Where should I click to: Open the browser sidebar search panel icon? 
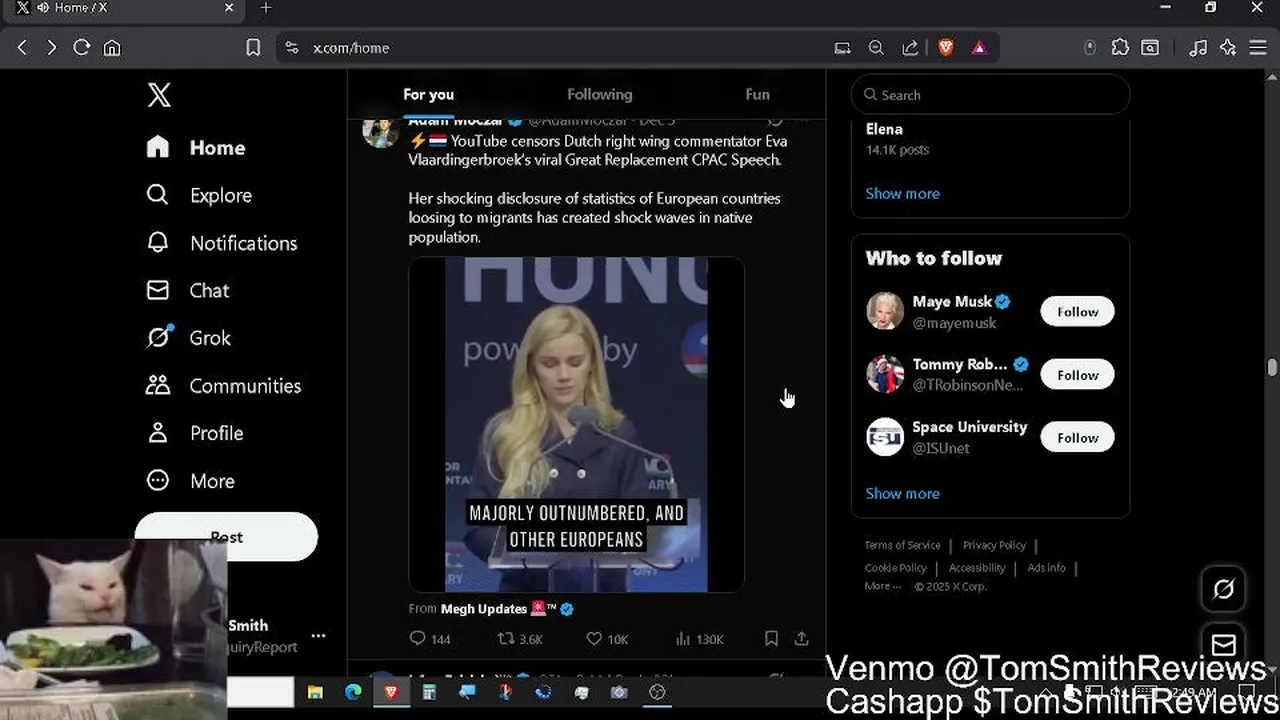point(1151,47)
